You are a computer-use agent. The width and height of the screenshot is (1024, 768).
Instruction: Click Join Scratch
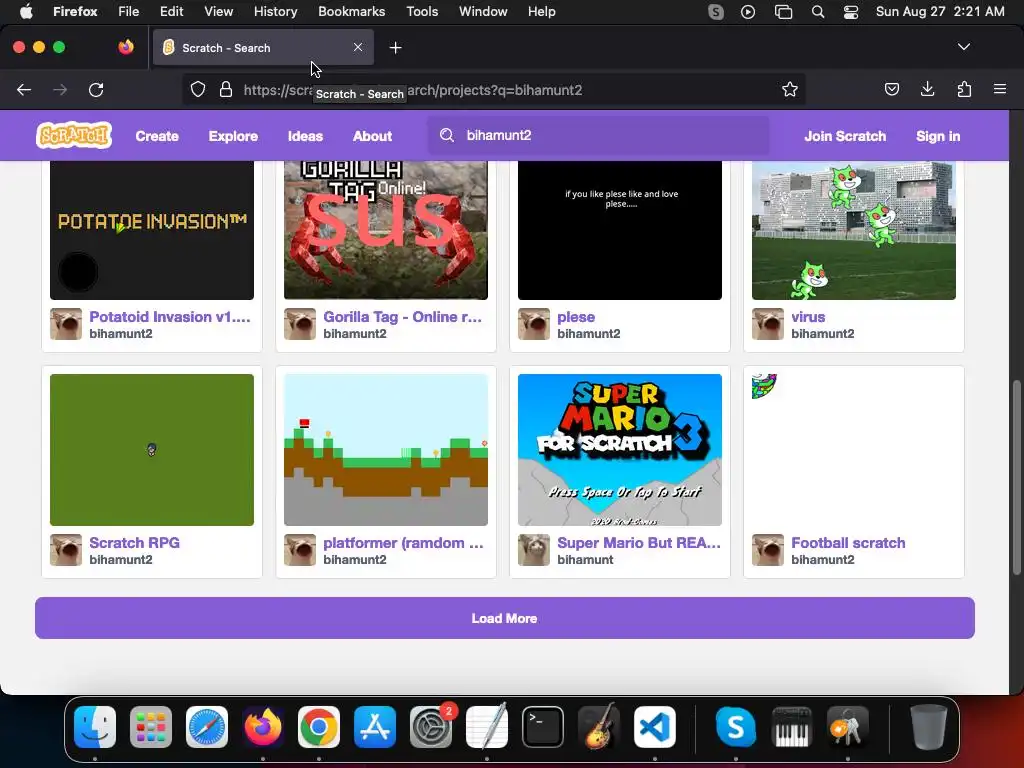coord(845,136)
